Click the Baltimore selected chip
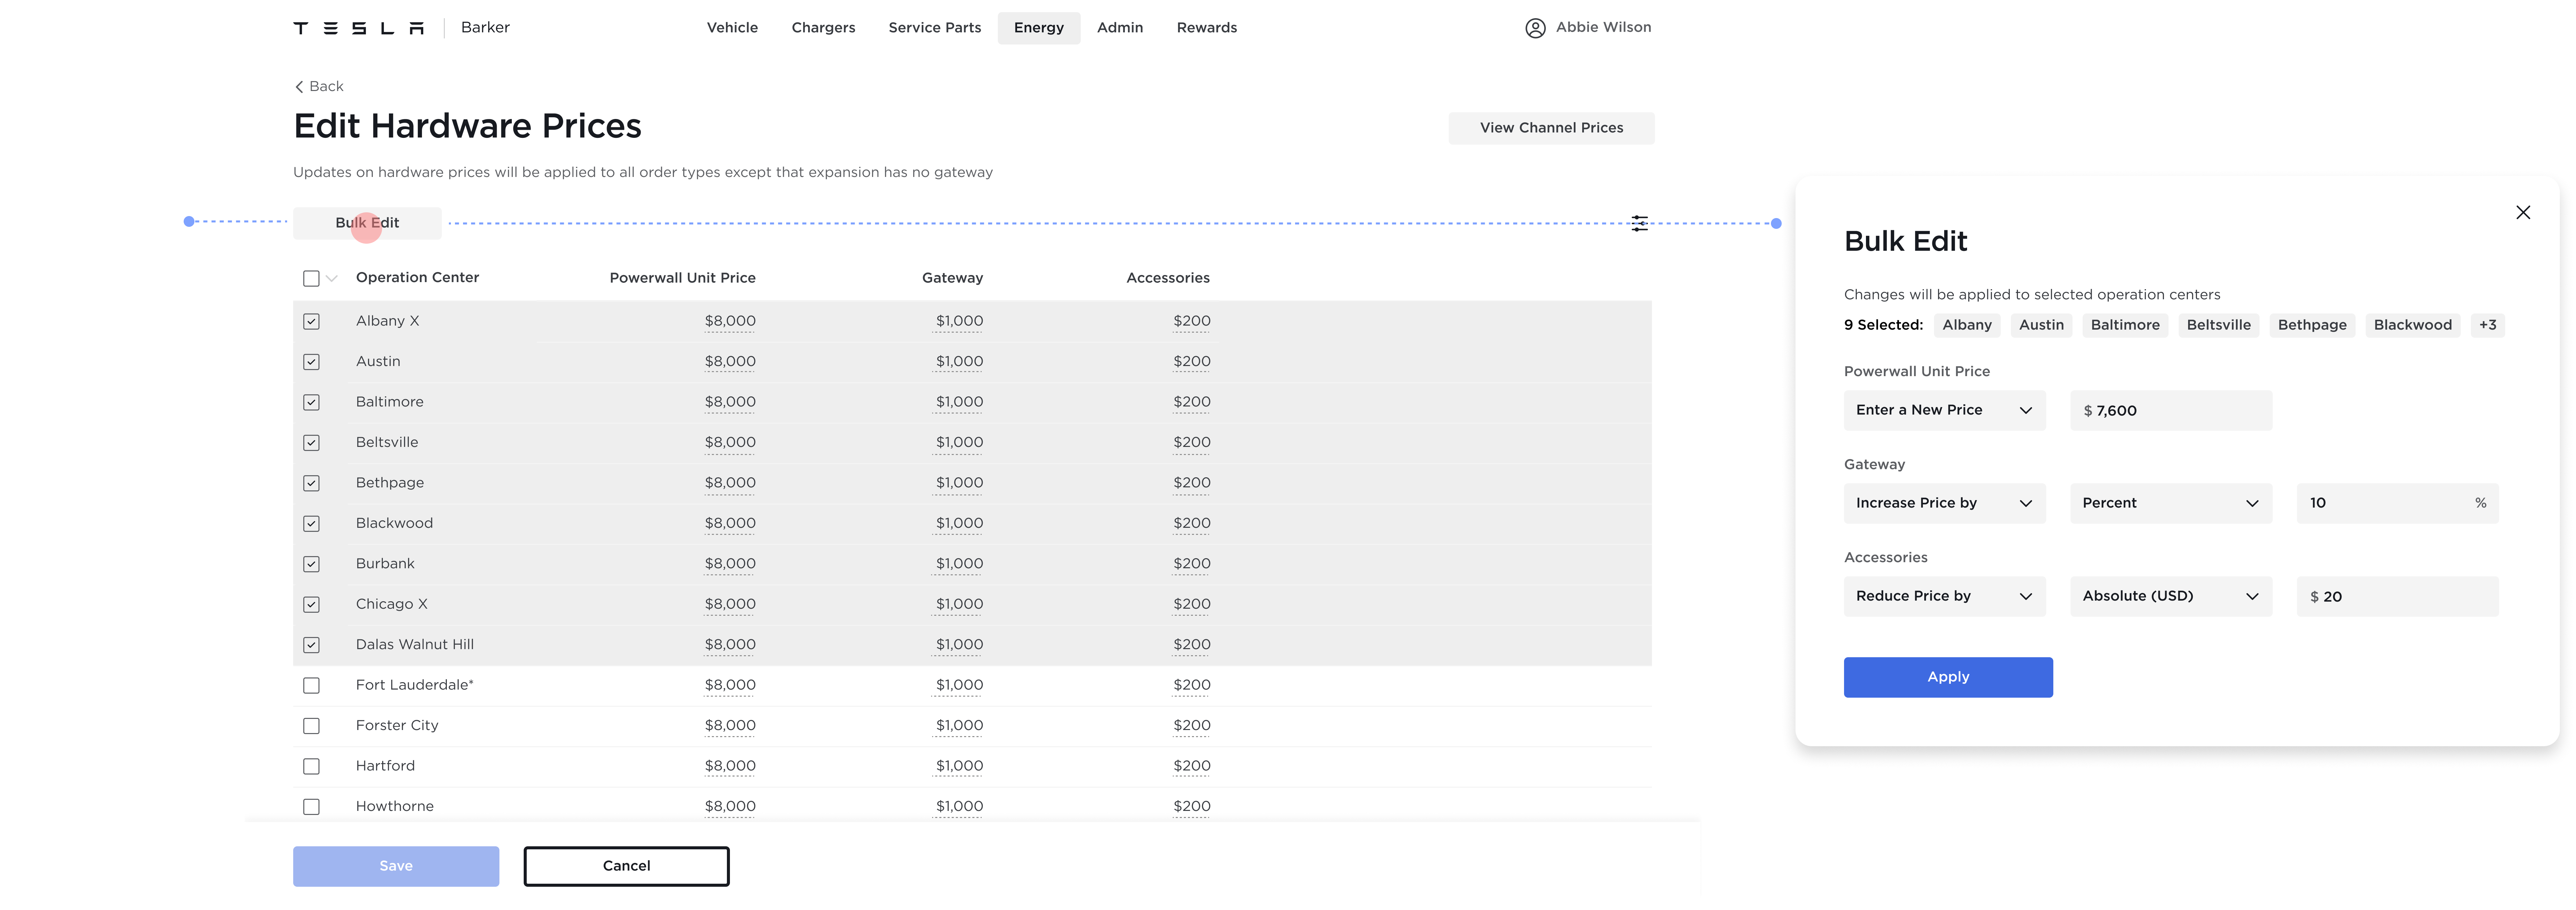The image size is (2576, 910). click(2125, 325)
